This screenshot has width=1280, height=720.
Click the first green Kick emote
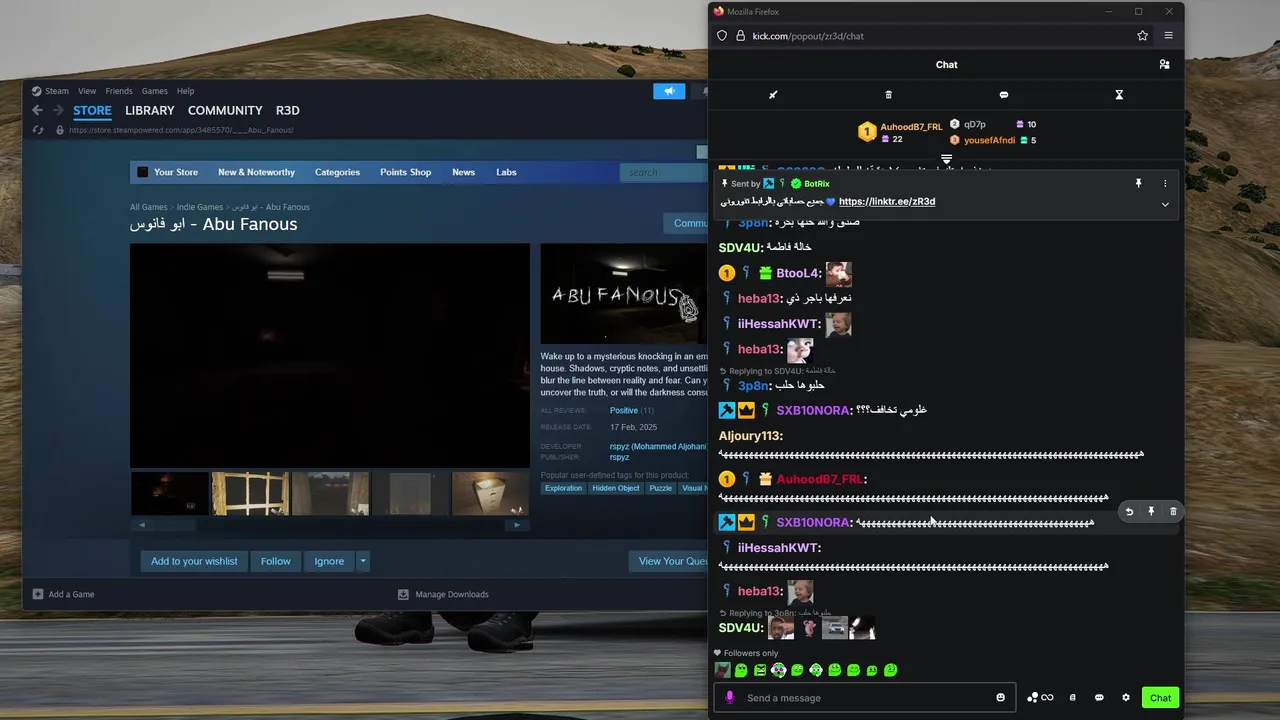coord(741,670)
